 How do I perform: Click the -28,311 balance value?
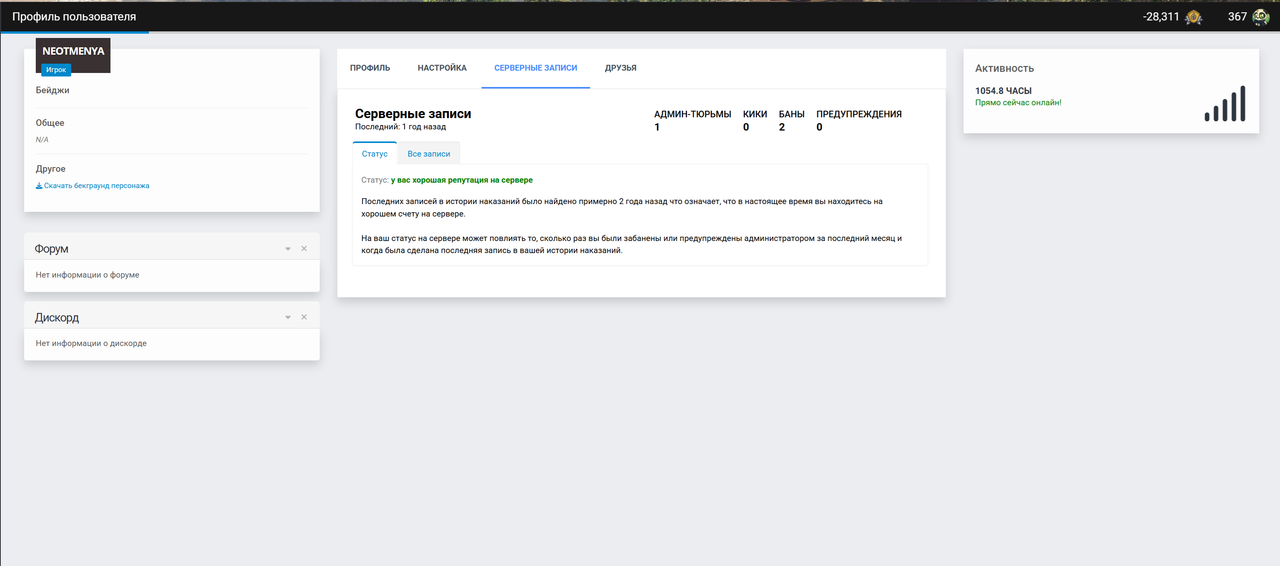click(1161, 17)
